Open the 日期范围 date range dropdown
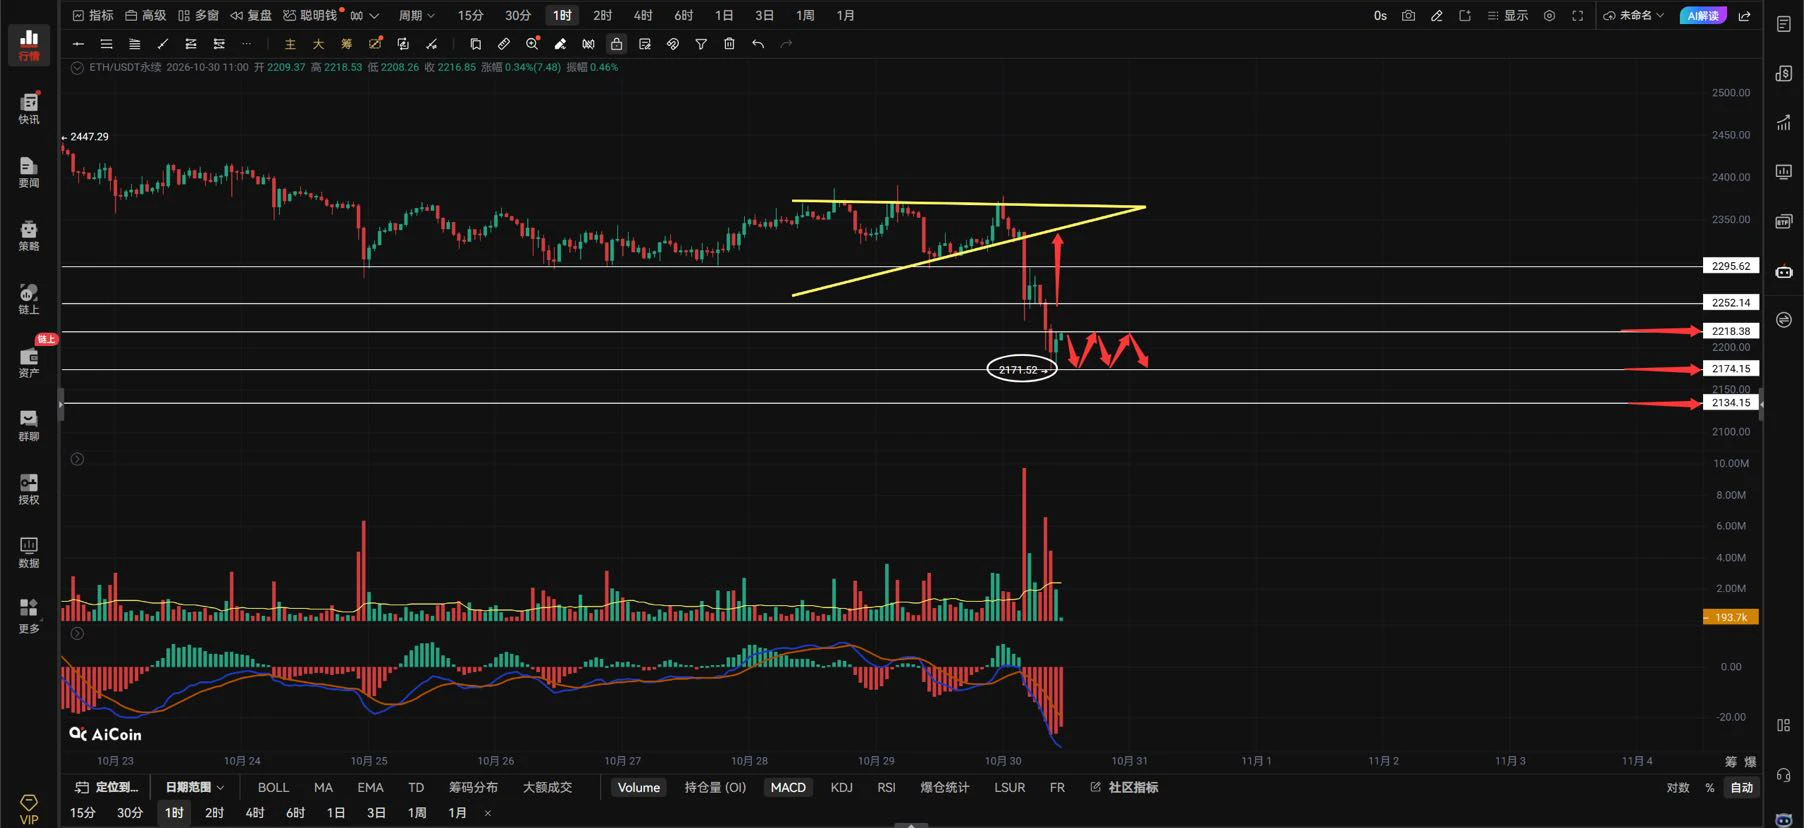The image size is (1804, 828). point(194,788)
